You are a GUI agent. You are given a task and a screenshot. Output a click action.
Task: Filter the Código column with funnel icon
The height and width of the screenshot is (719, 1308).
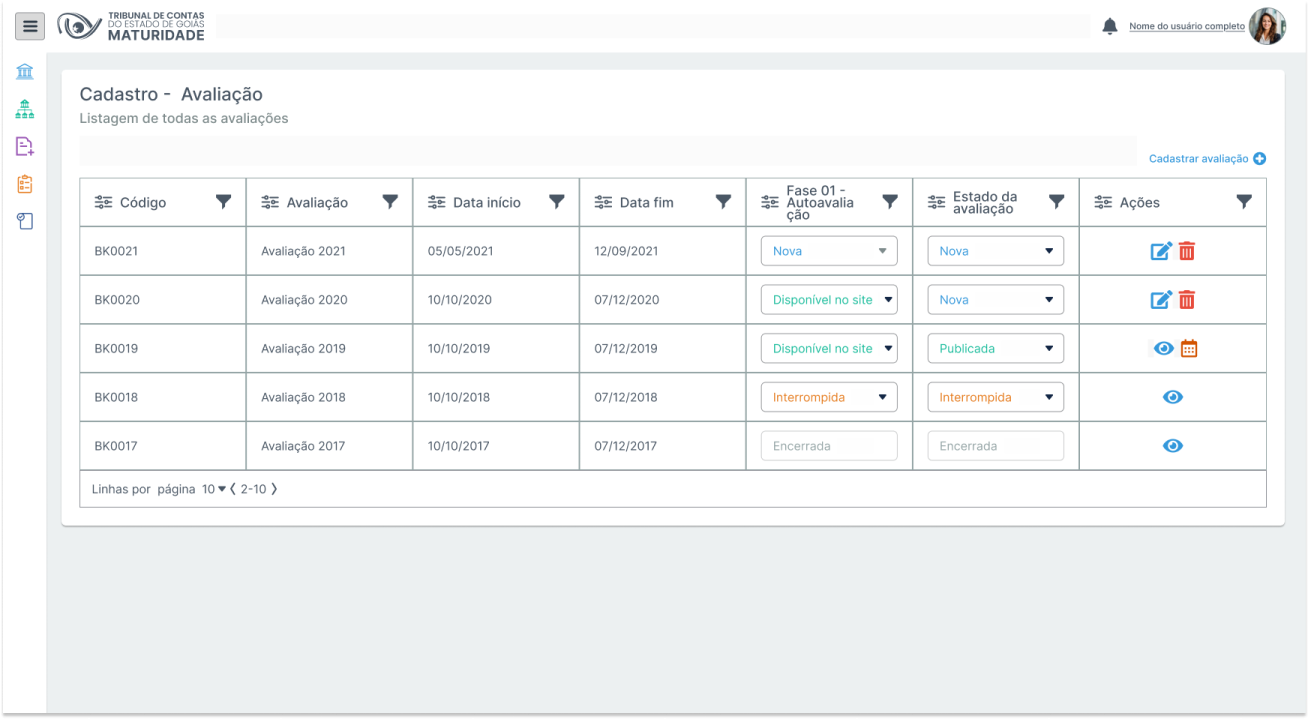point(224,202)
